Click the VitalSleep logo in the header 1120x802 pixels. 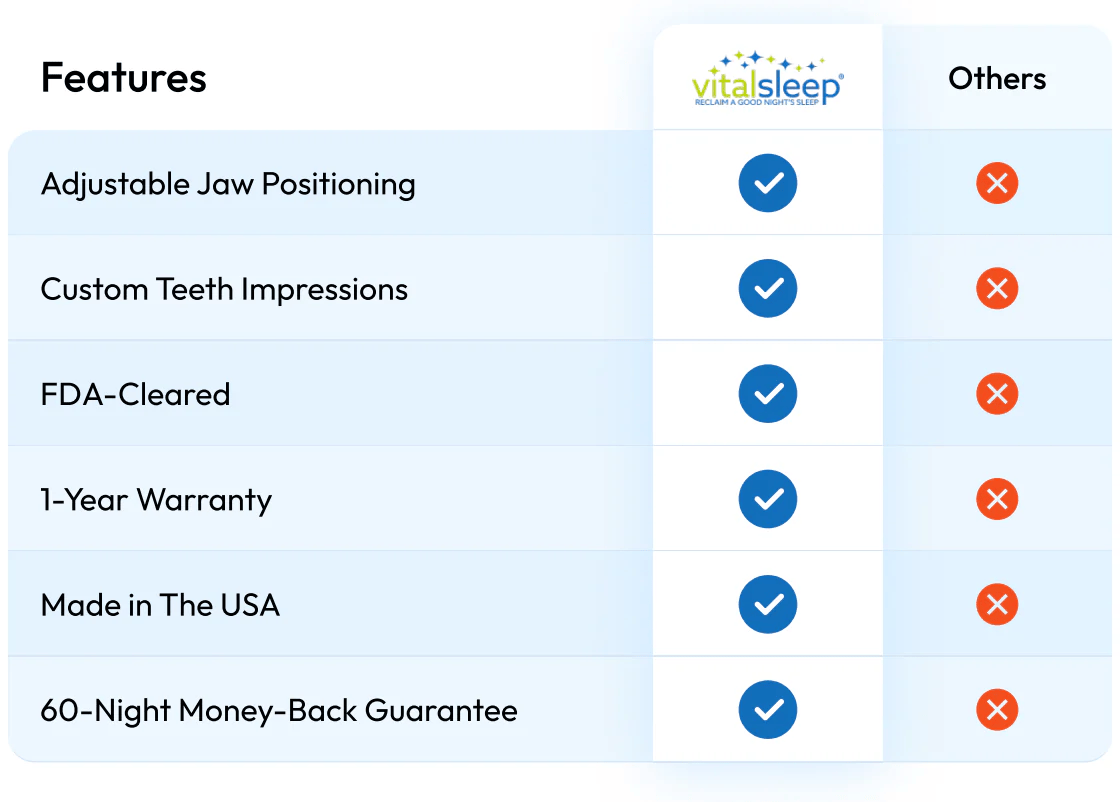pyautogui.click(x=767, y=78)
